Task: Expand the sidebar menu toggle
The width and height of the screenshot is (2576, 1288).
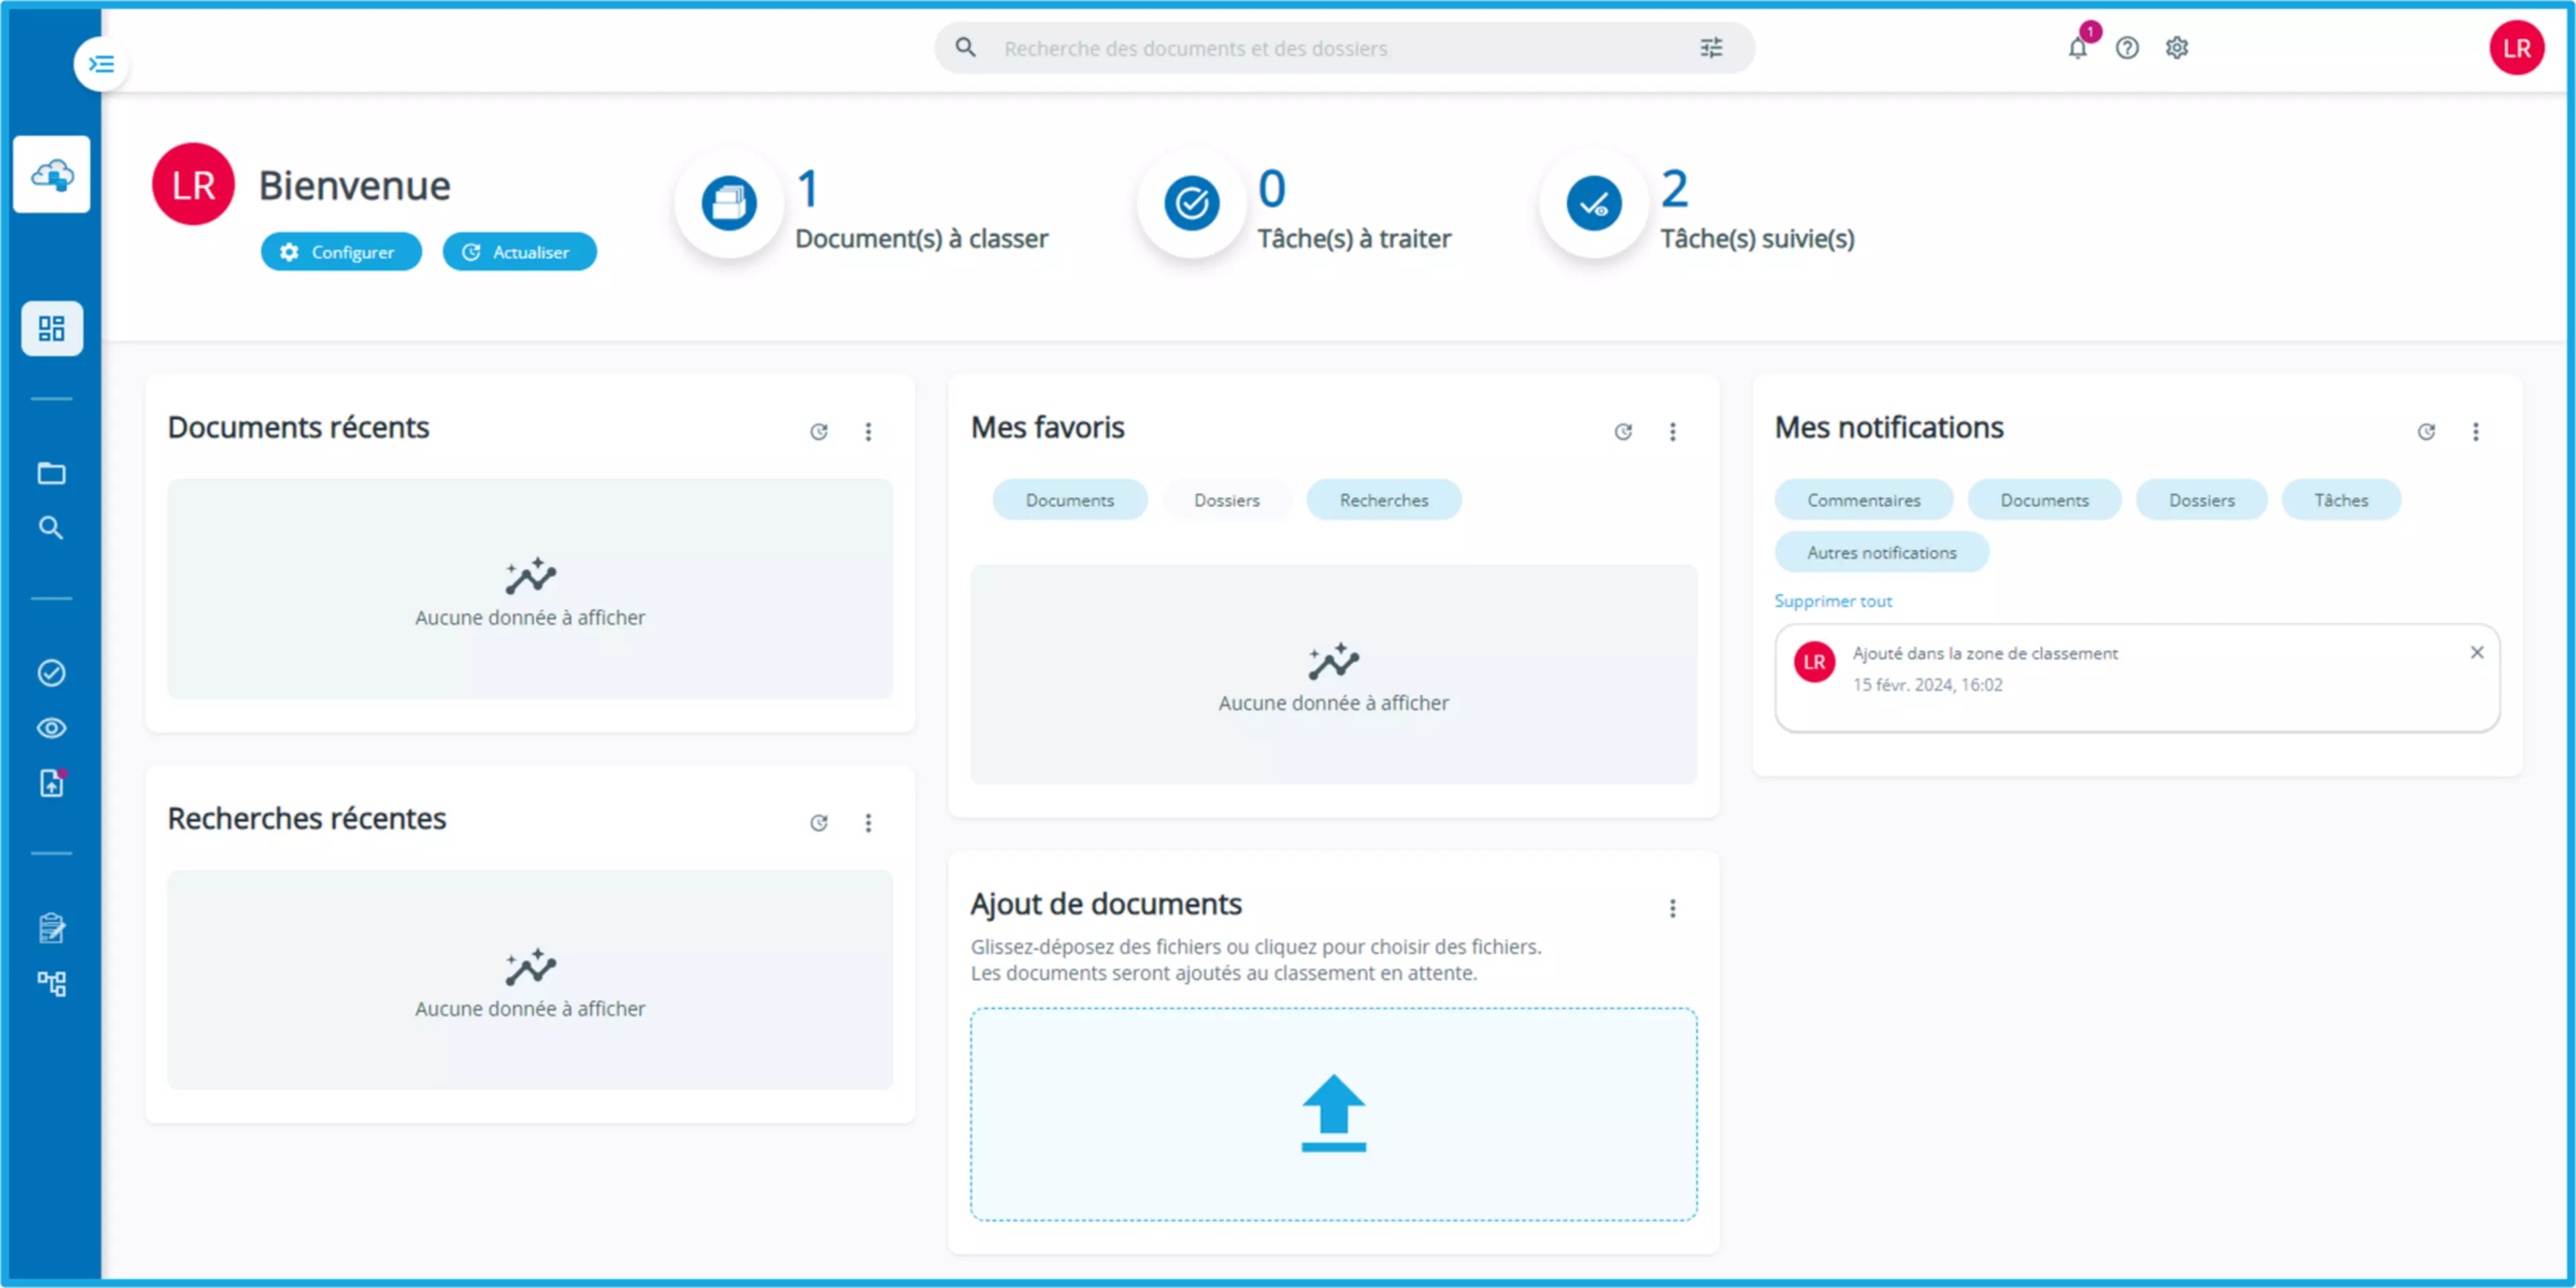Action: 101,64
